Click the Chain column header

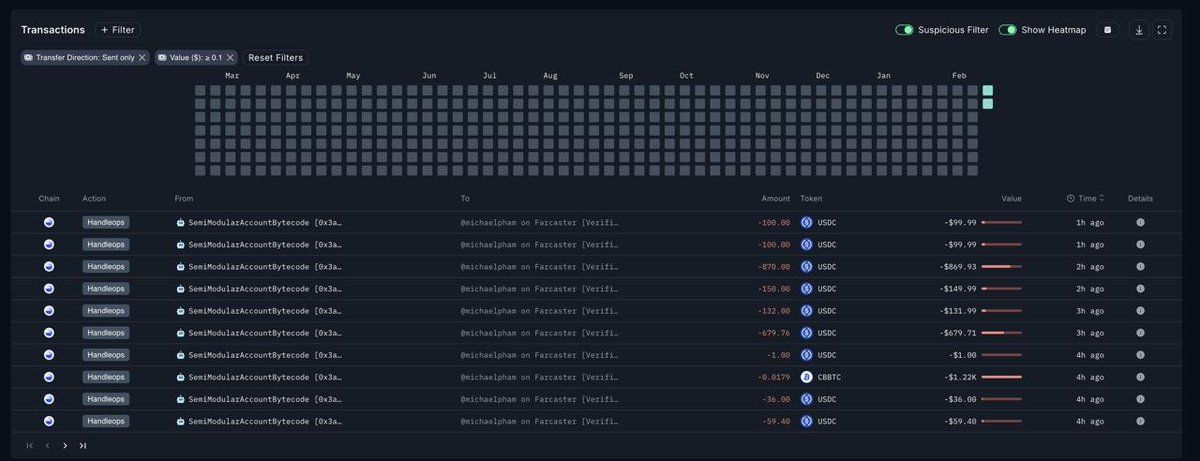click(49, 199)
